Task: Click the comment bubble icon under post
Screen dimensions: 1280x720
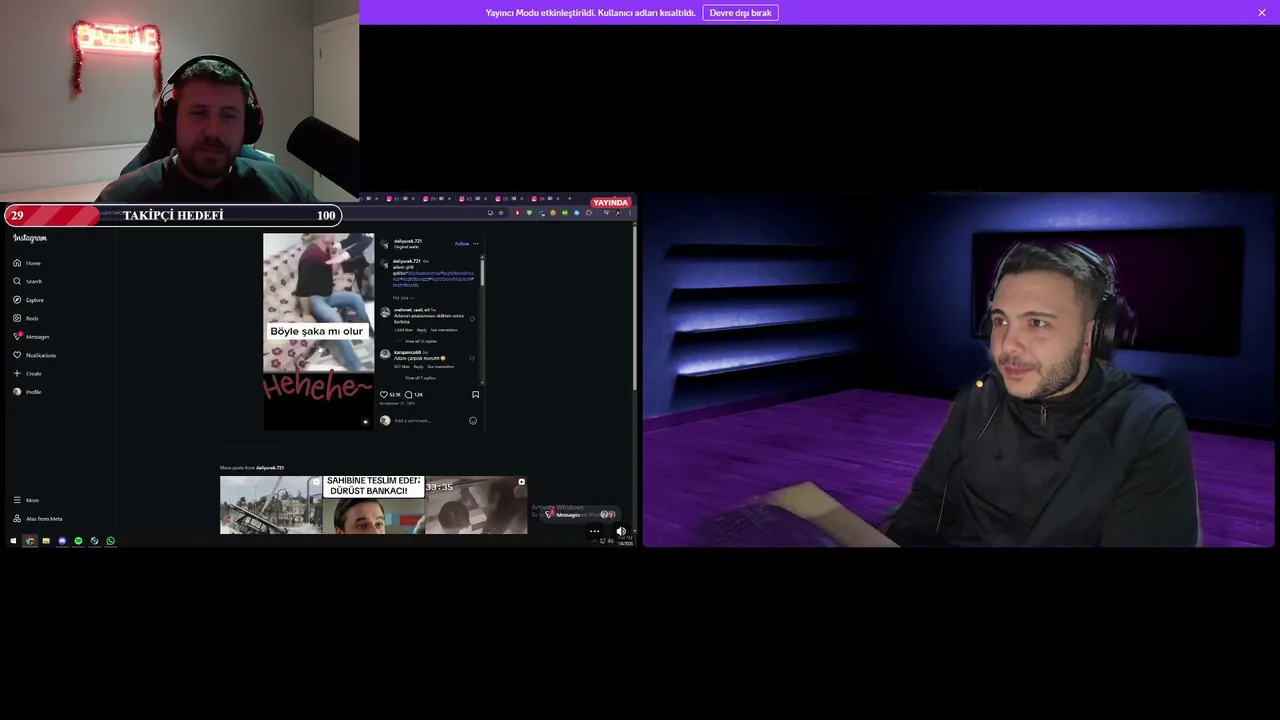Action: pyautogui.click(x=408, y=394)
